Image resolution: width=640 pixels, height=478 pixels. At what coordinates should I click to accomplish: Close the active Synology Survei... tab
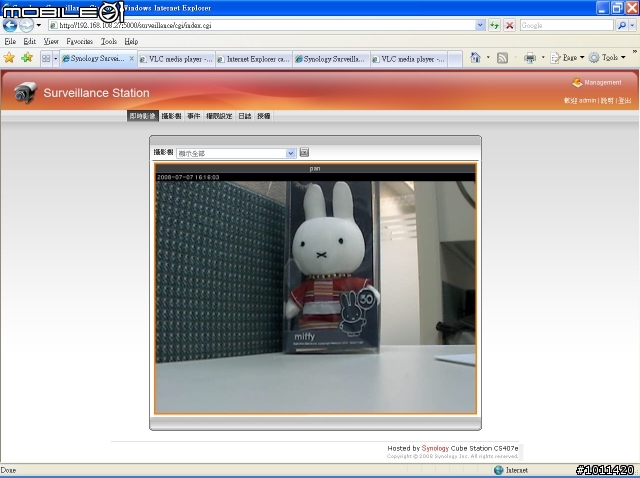pyautogui.click(x=131, y=59)
